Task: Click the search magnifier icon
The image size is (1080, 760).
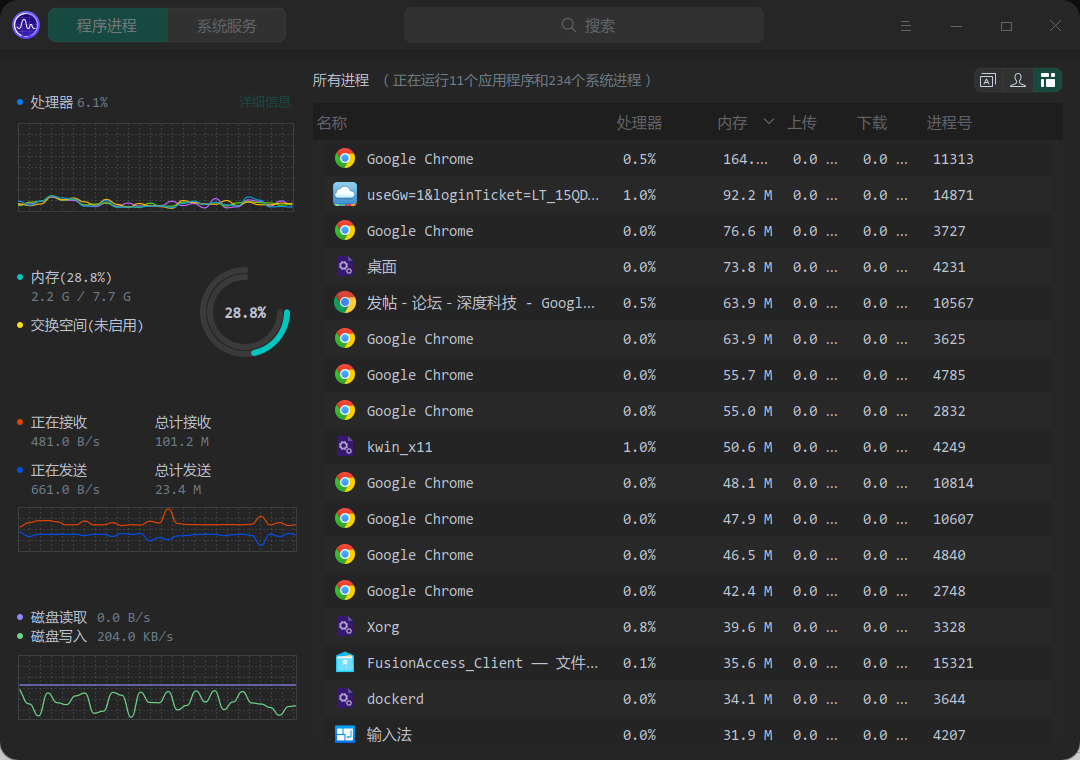Action: (x=568, y=25)
